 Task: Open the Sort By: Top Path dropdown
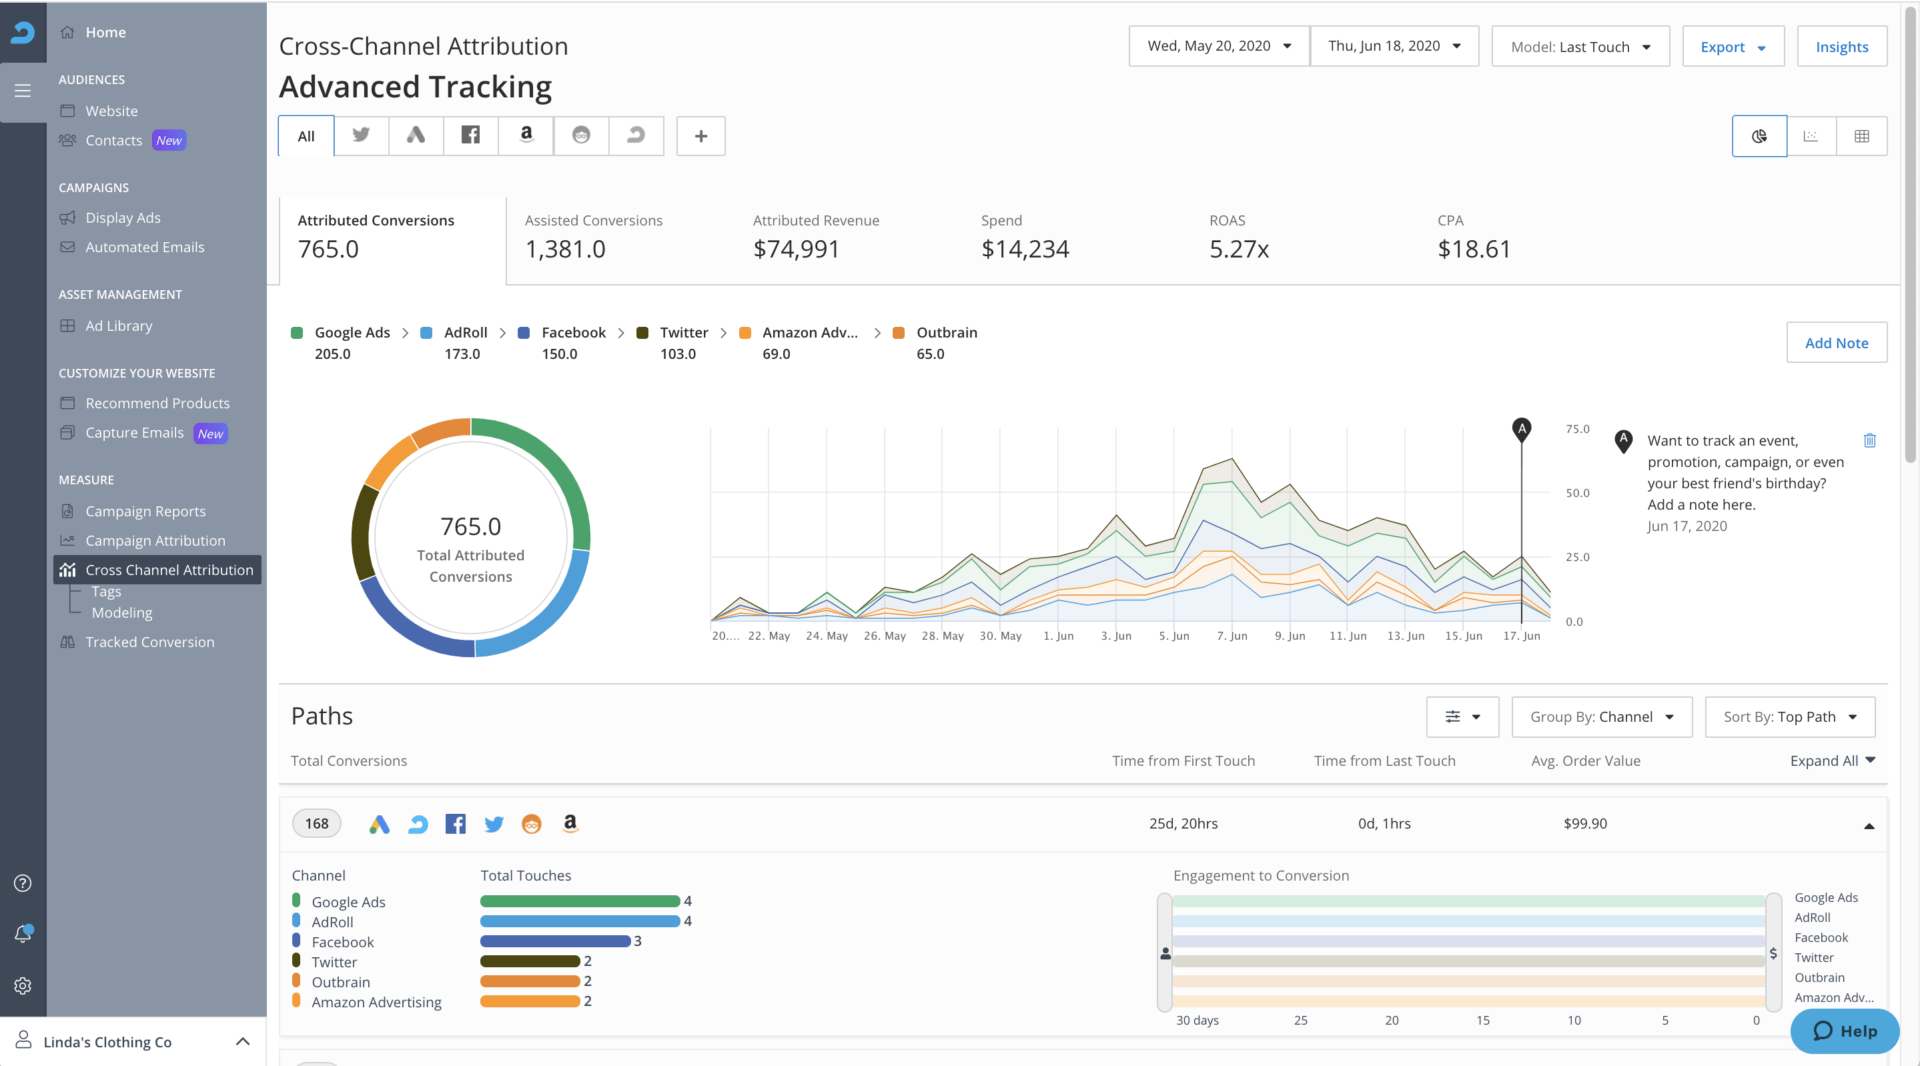coord(1789,717)
